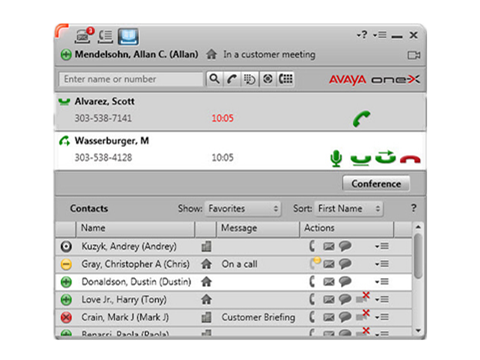Click the Conference button
The image size is (480, 360).
[376, 184]
